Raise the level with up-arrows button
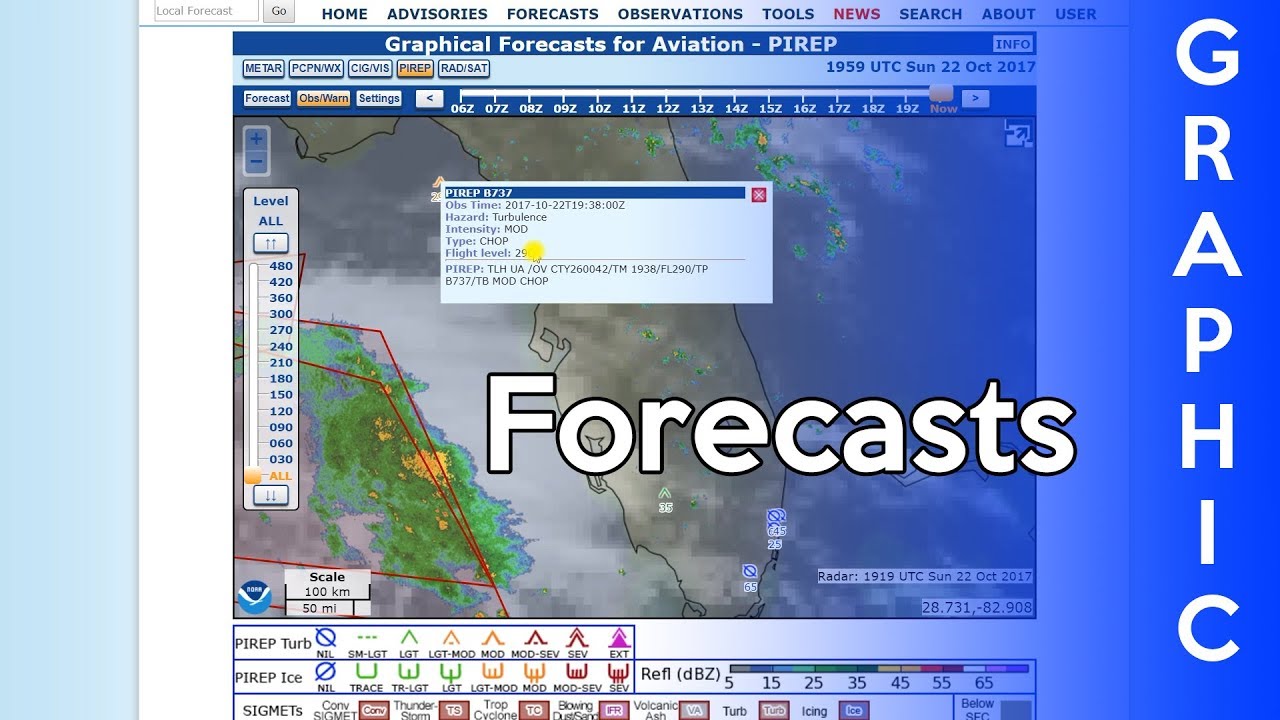 click(271, 243)
